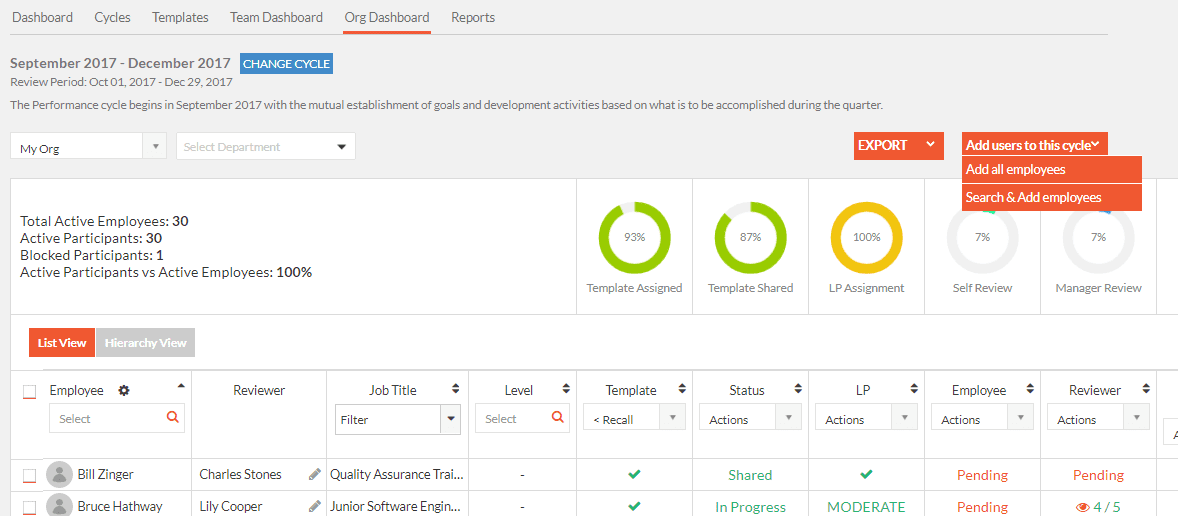This screenshot has width=1178, height=516.
Task: Switch to List View
Action: pos(62,342)
